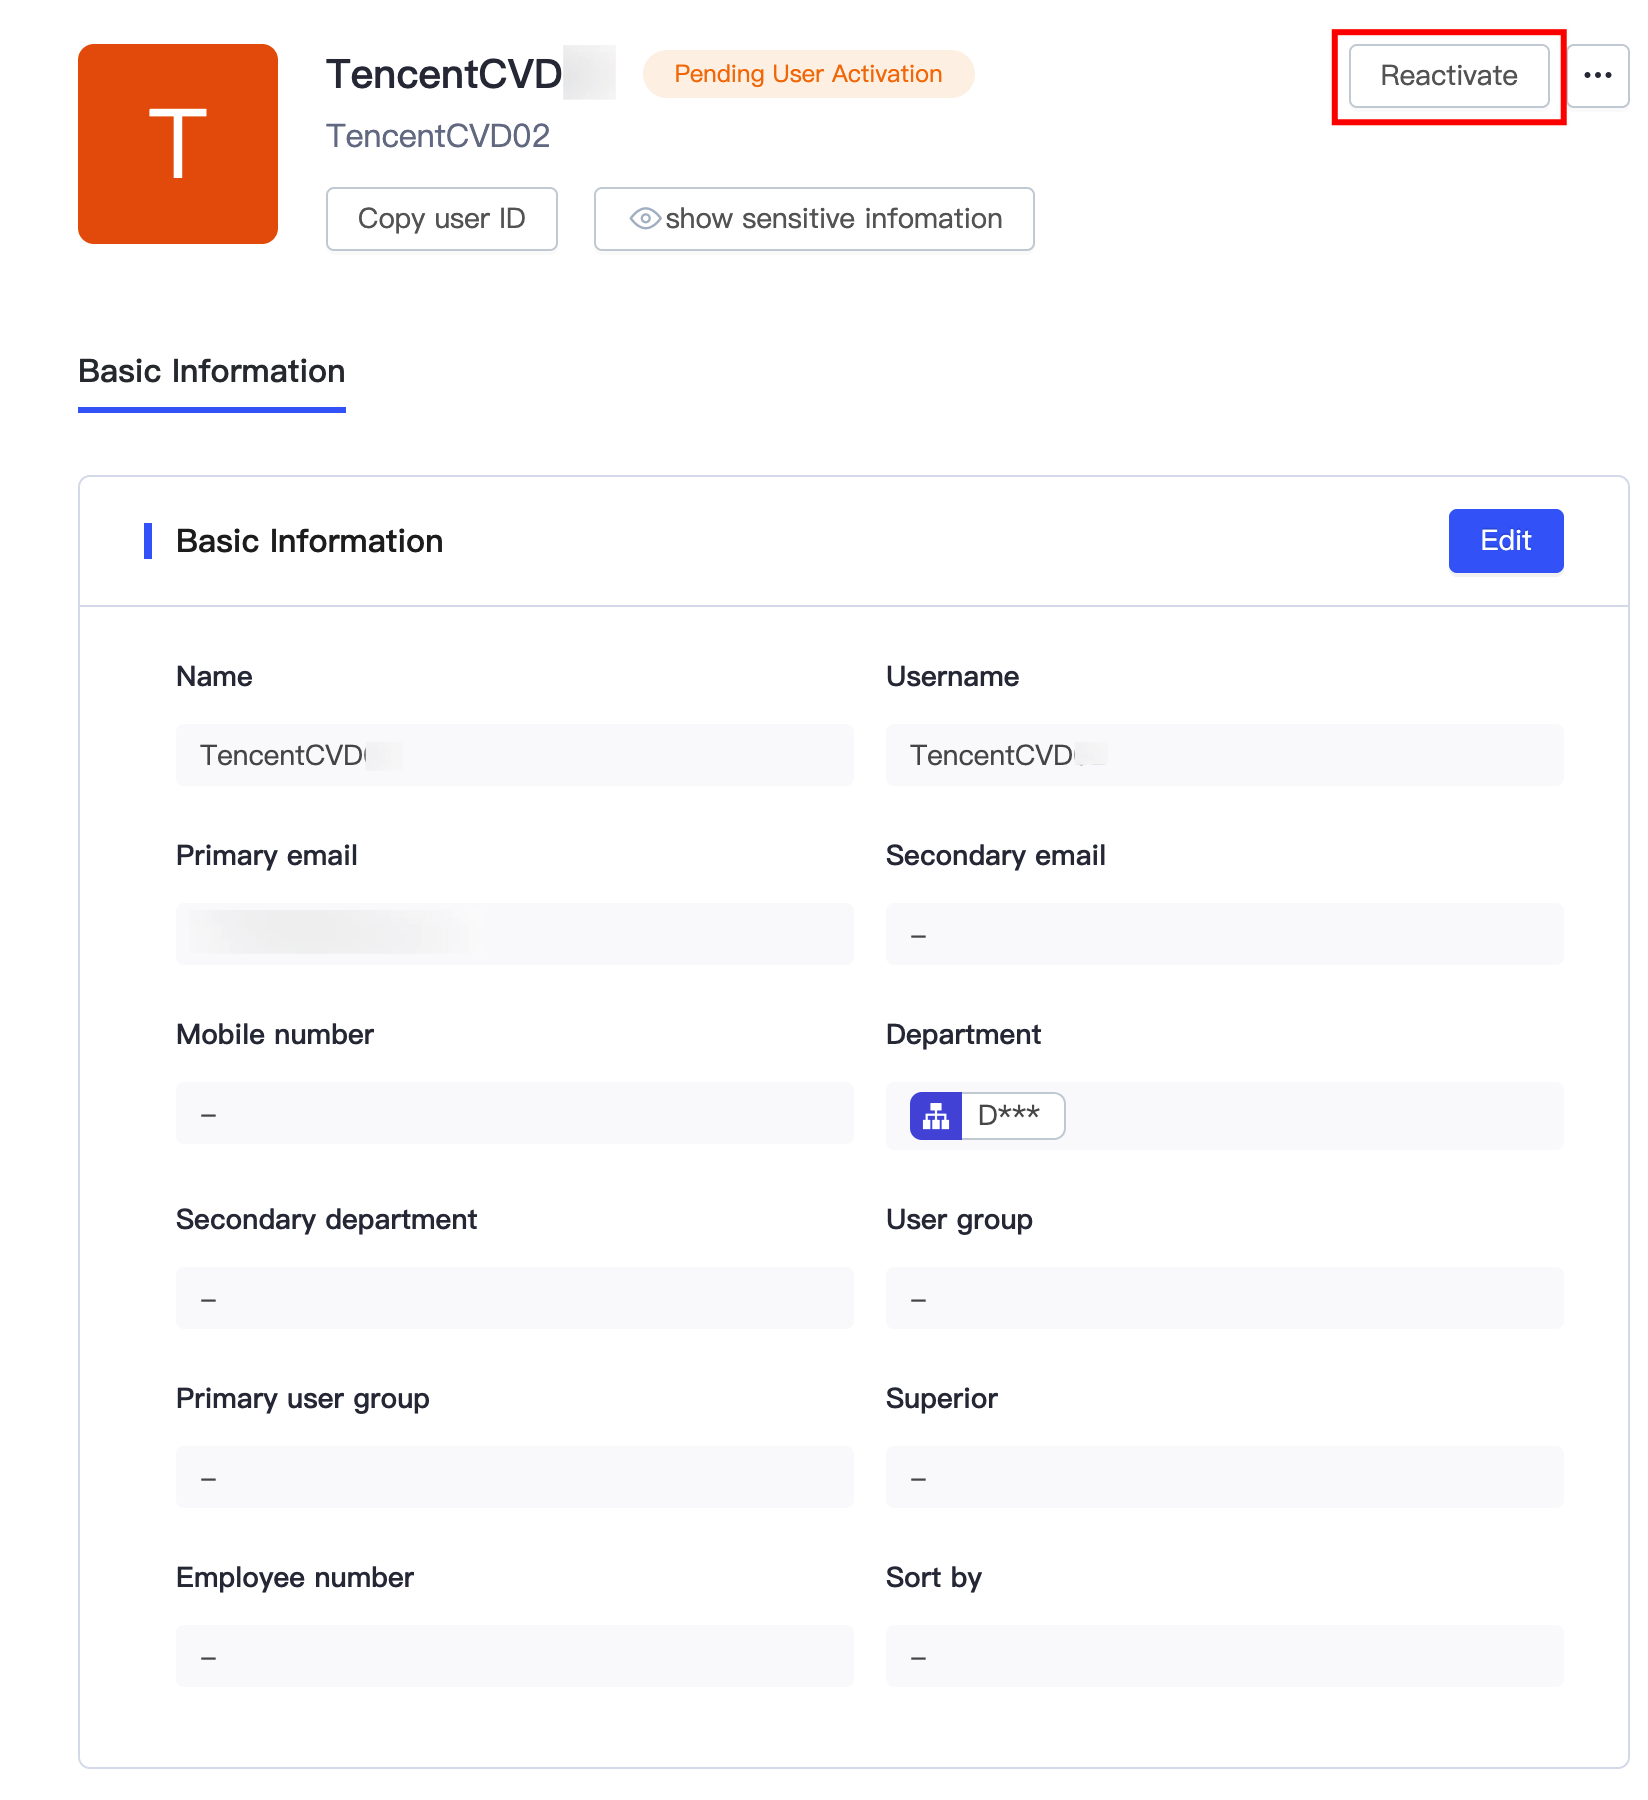Click the Mobile number field
Image resolution: width=1648 pixels, height=1800 pixels.
click(x=514, y=1113)
